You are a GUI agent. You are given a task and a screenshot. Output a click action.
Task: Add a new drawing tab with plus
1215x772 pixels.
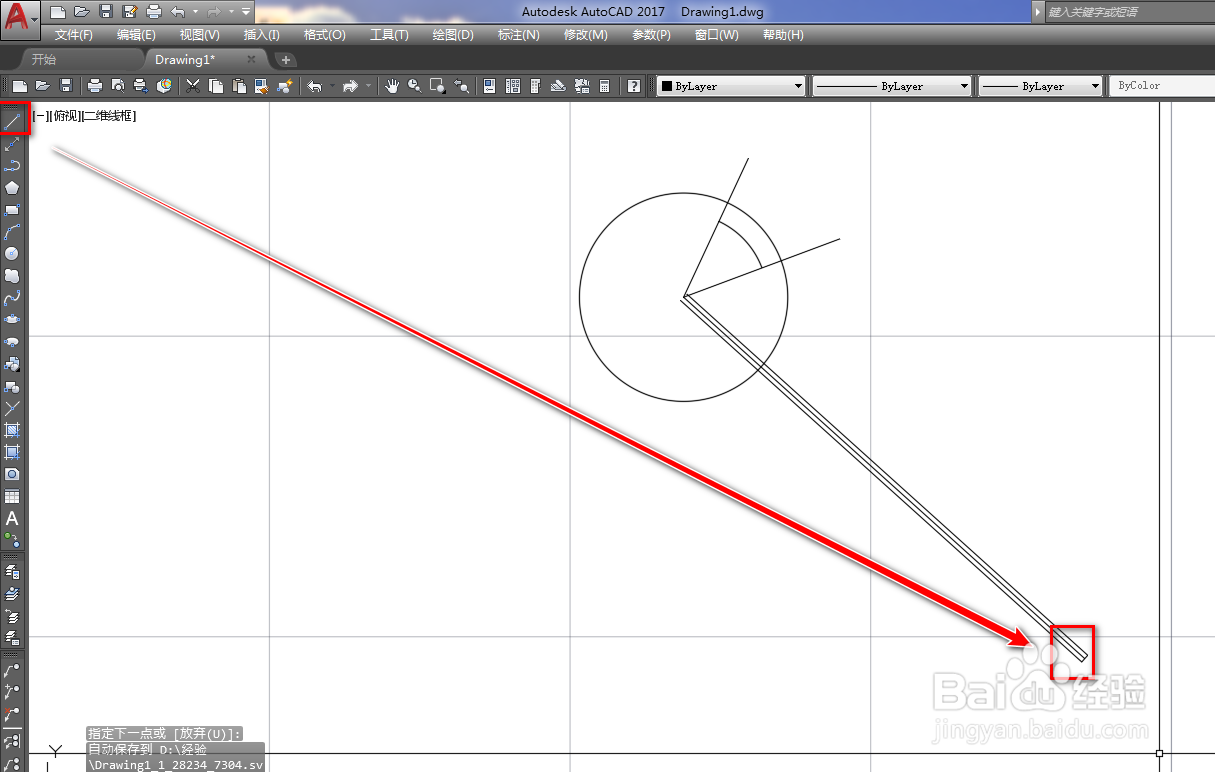(x=286, y=60)
